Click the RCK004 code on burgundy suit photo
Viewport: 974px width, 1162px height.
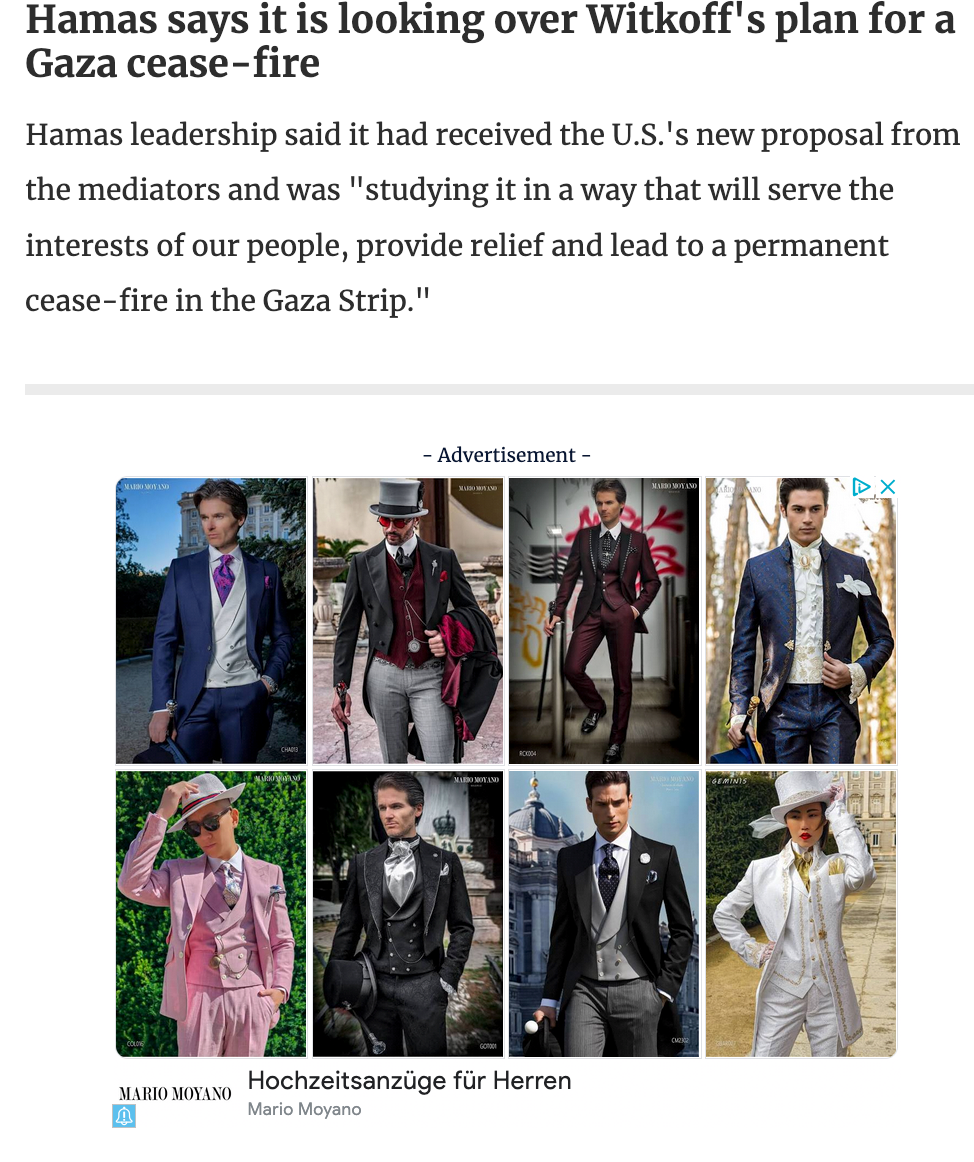click(528, 753)
